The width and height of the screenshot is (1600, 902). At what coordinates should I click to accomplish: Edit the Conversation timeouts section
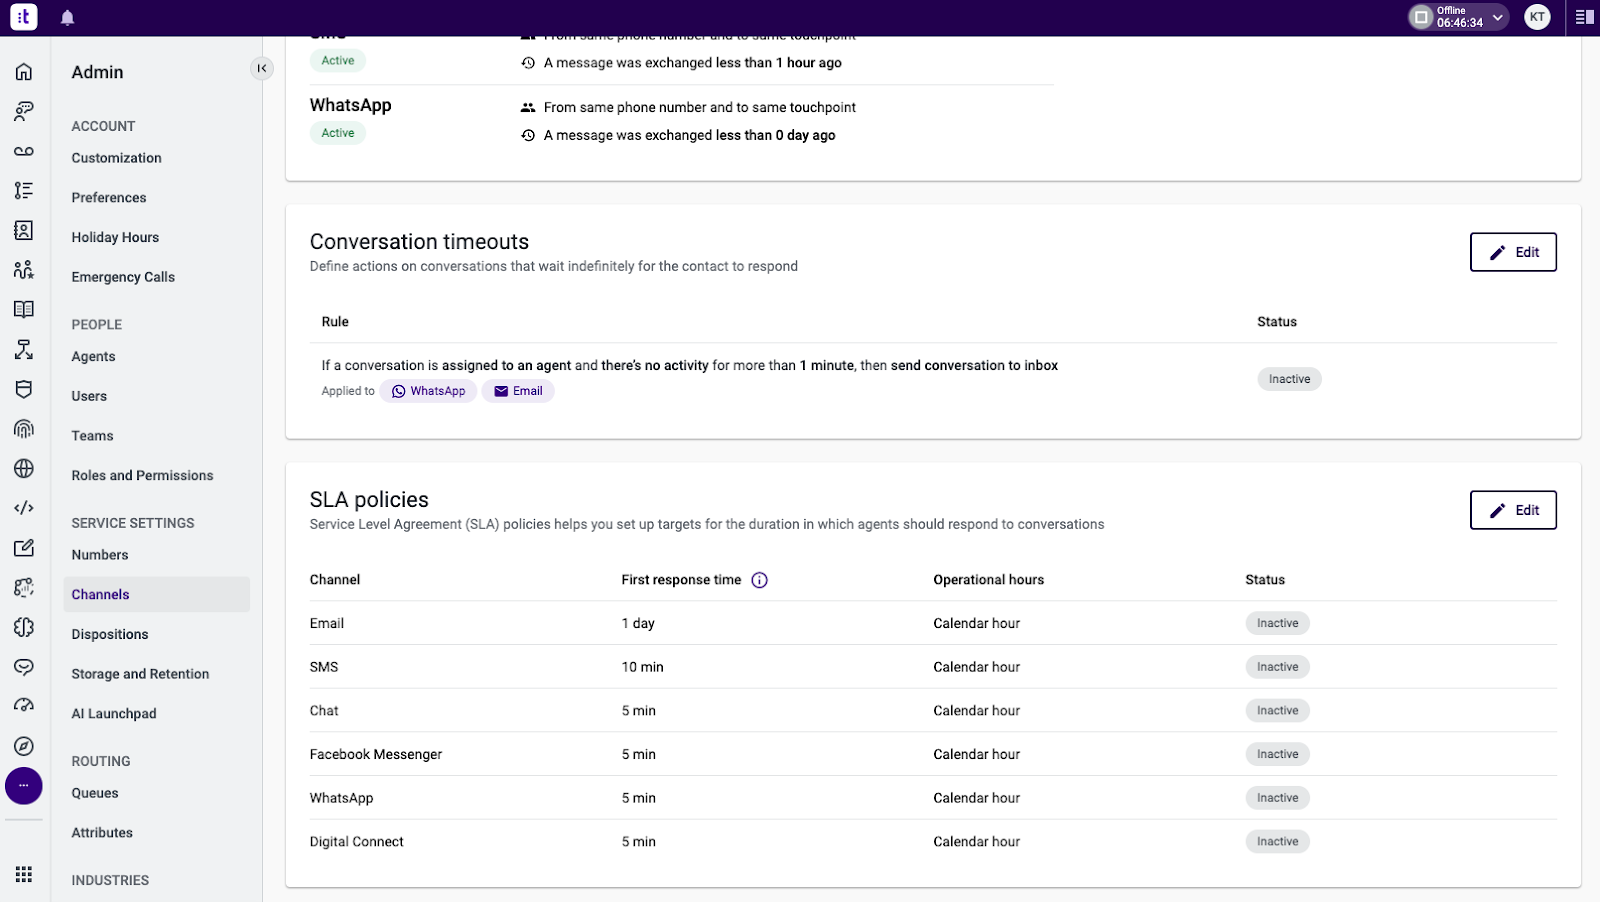pos(1513,252)
